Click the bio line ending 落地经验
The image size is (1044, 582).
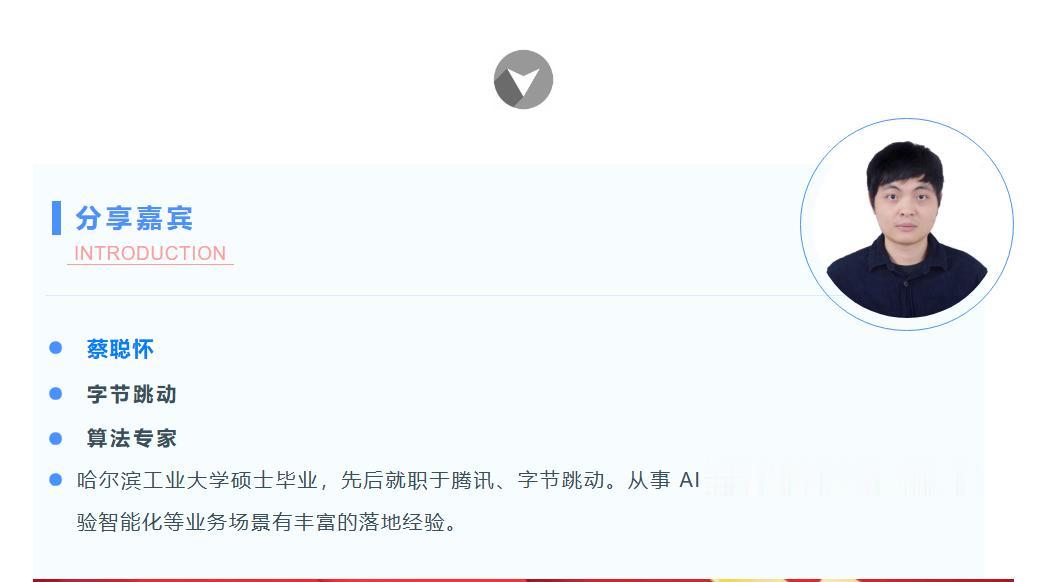coord(267,522)
